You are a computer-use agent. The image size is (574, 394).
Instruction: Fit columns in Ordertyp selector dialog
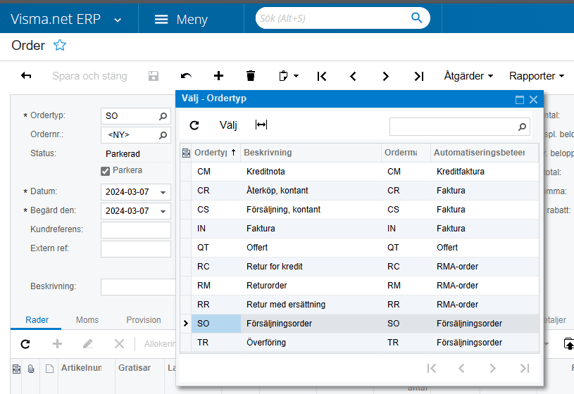pos(261,125)
